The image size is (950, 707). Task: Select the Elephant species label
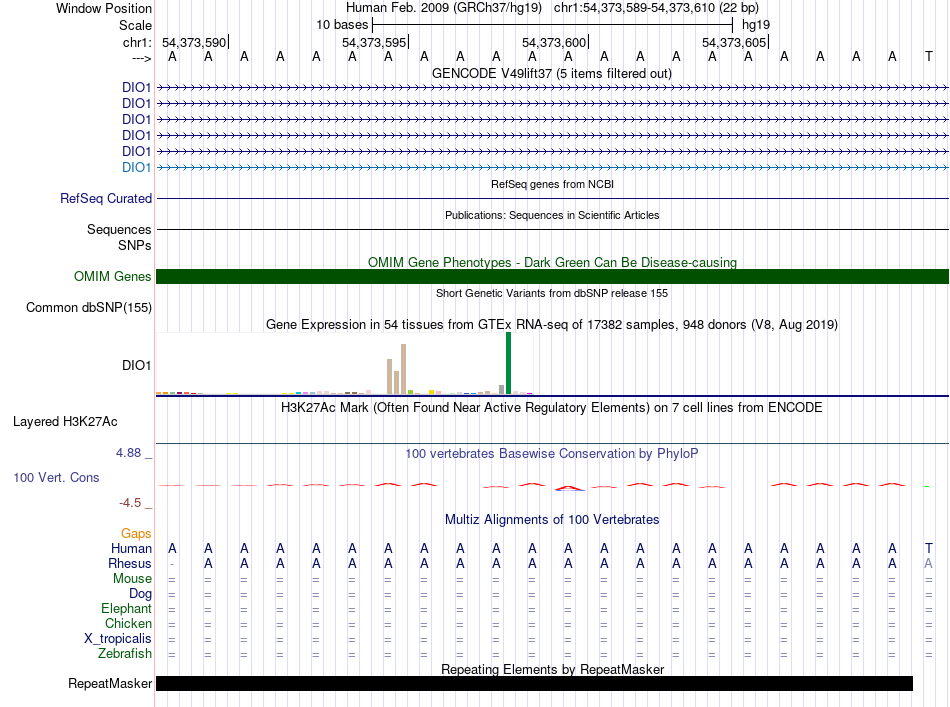click(x=126, y=609)
